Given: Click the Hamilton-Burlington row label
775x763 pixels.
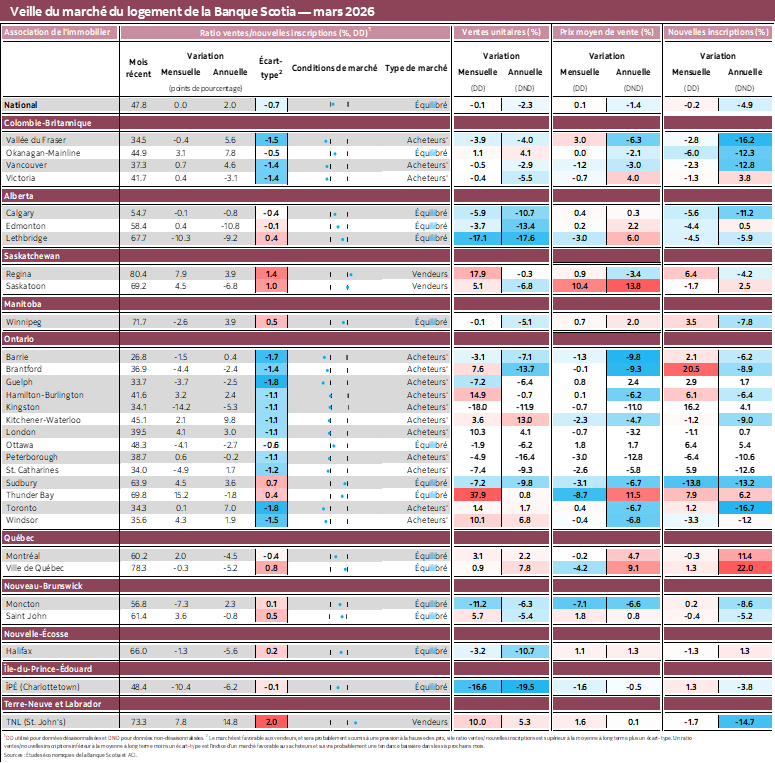Looking at the screenshot, I should tap(44, 395).
